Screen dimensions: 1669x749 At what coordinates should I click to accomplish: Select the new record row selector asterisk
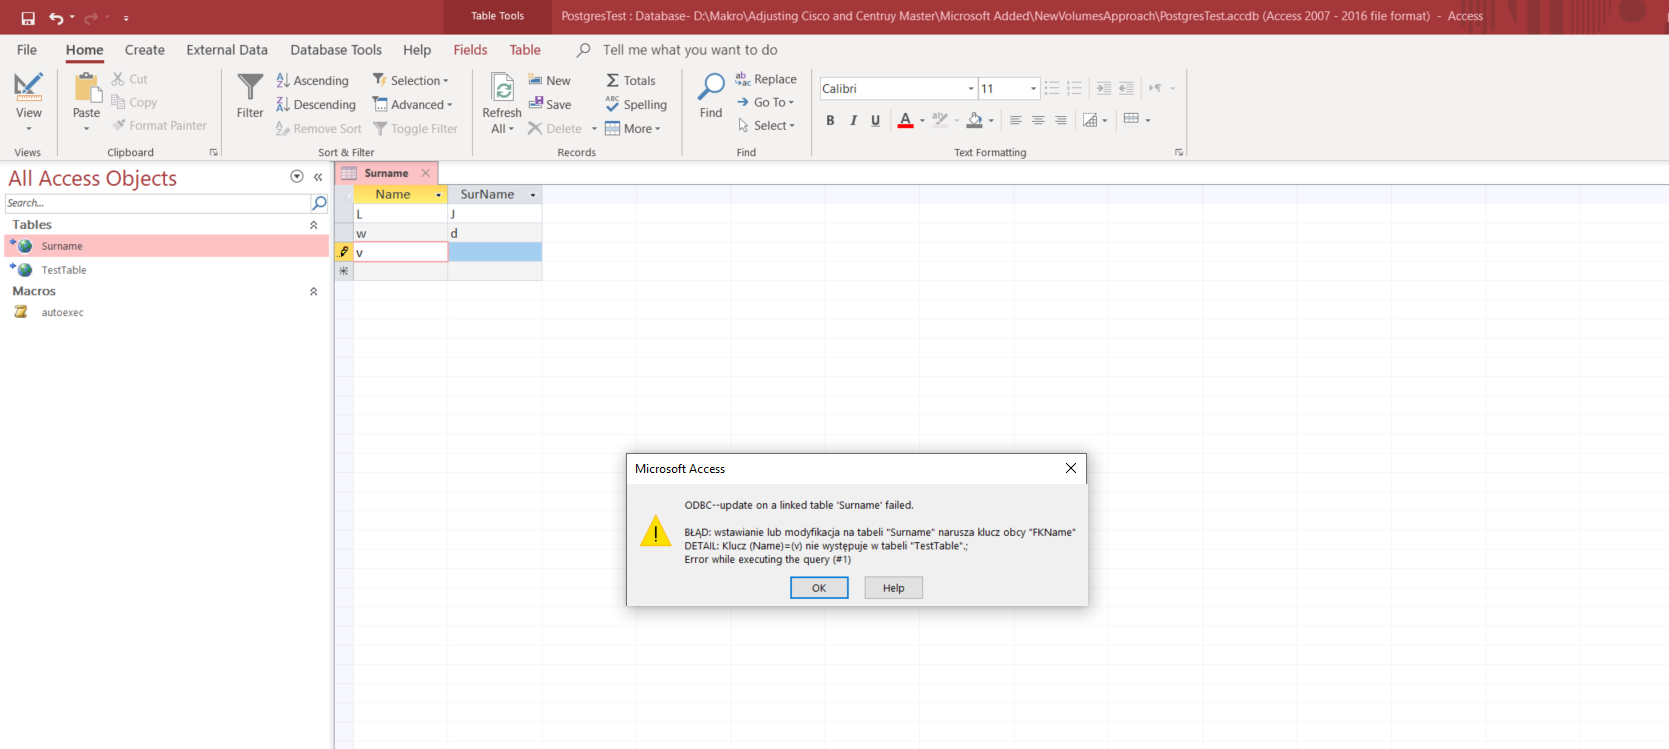344,271
